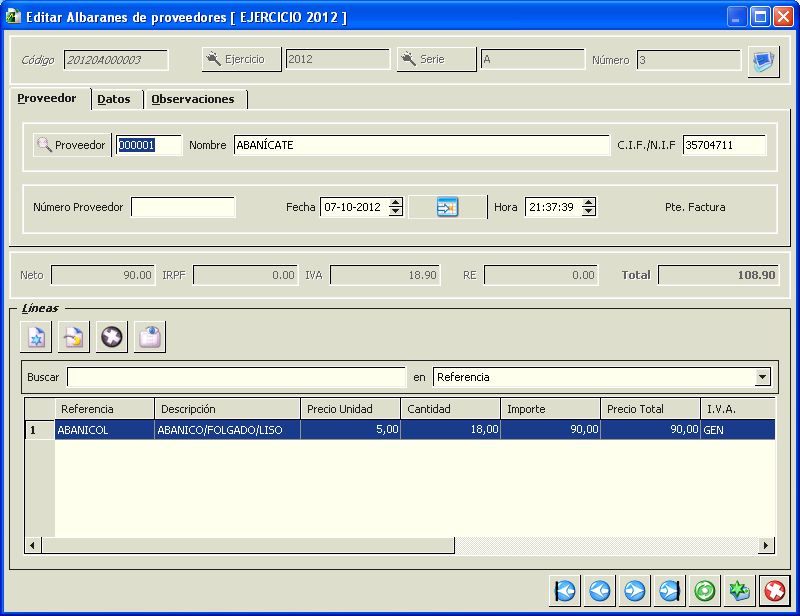Decrease the Hora time with down arrow
Image resolution: width=800 pixels, height=616 pixels.
(589, 211)
